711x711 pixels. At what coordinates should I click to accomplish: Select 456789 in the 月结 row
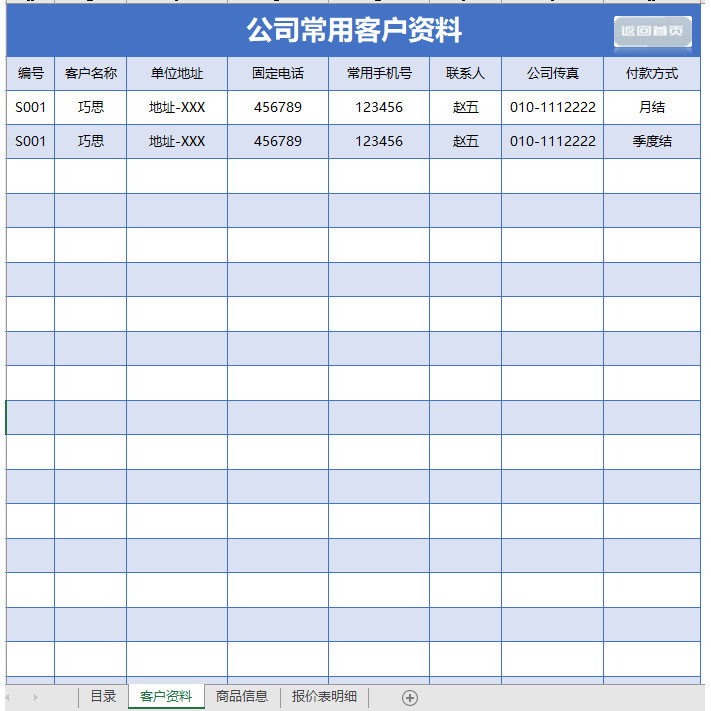[x=278, y=107]
